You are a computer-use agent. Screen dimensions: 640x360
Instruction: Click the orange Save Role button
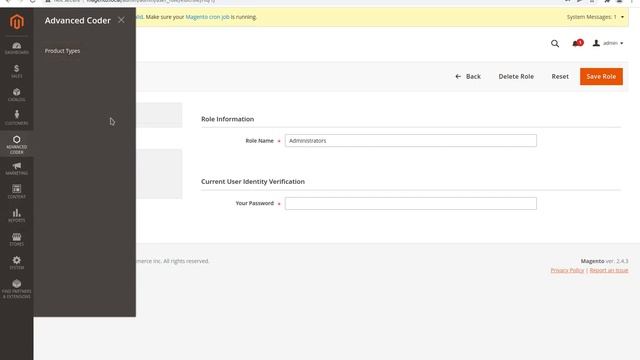(x=601, y=76)
